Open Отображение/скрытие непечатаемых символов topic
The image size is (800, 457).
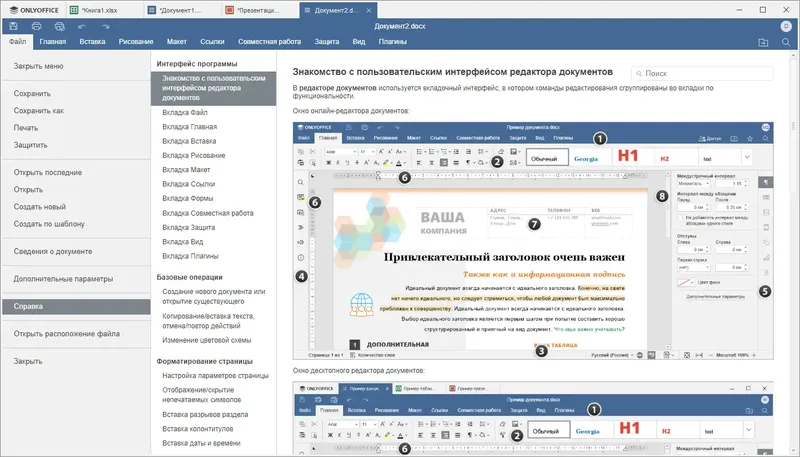click(x=213, y=395)
